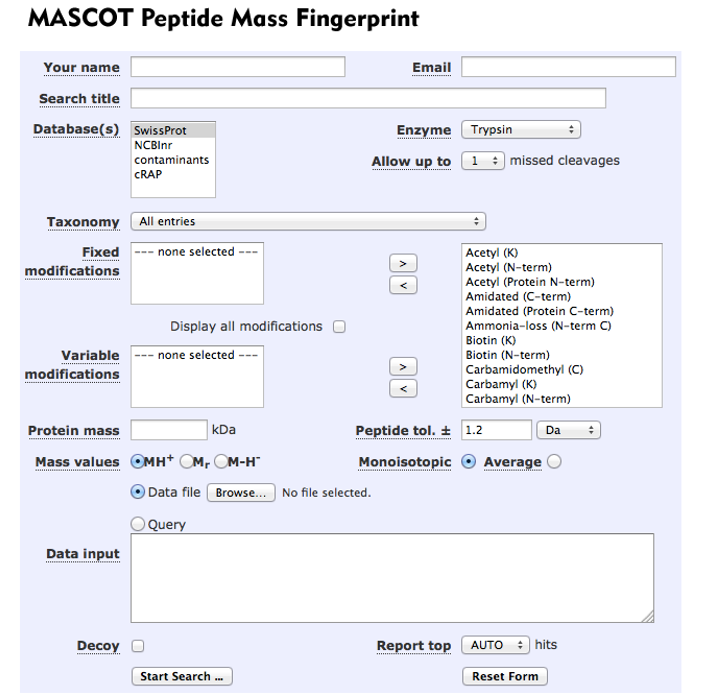Change the peptide tolerance Da unit dropdown
This screenshot has height=696, width=702.
click(569, 430)
